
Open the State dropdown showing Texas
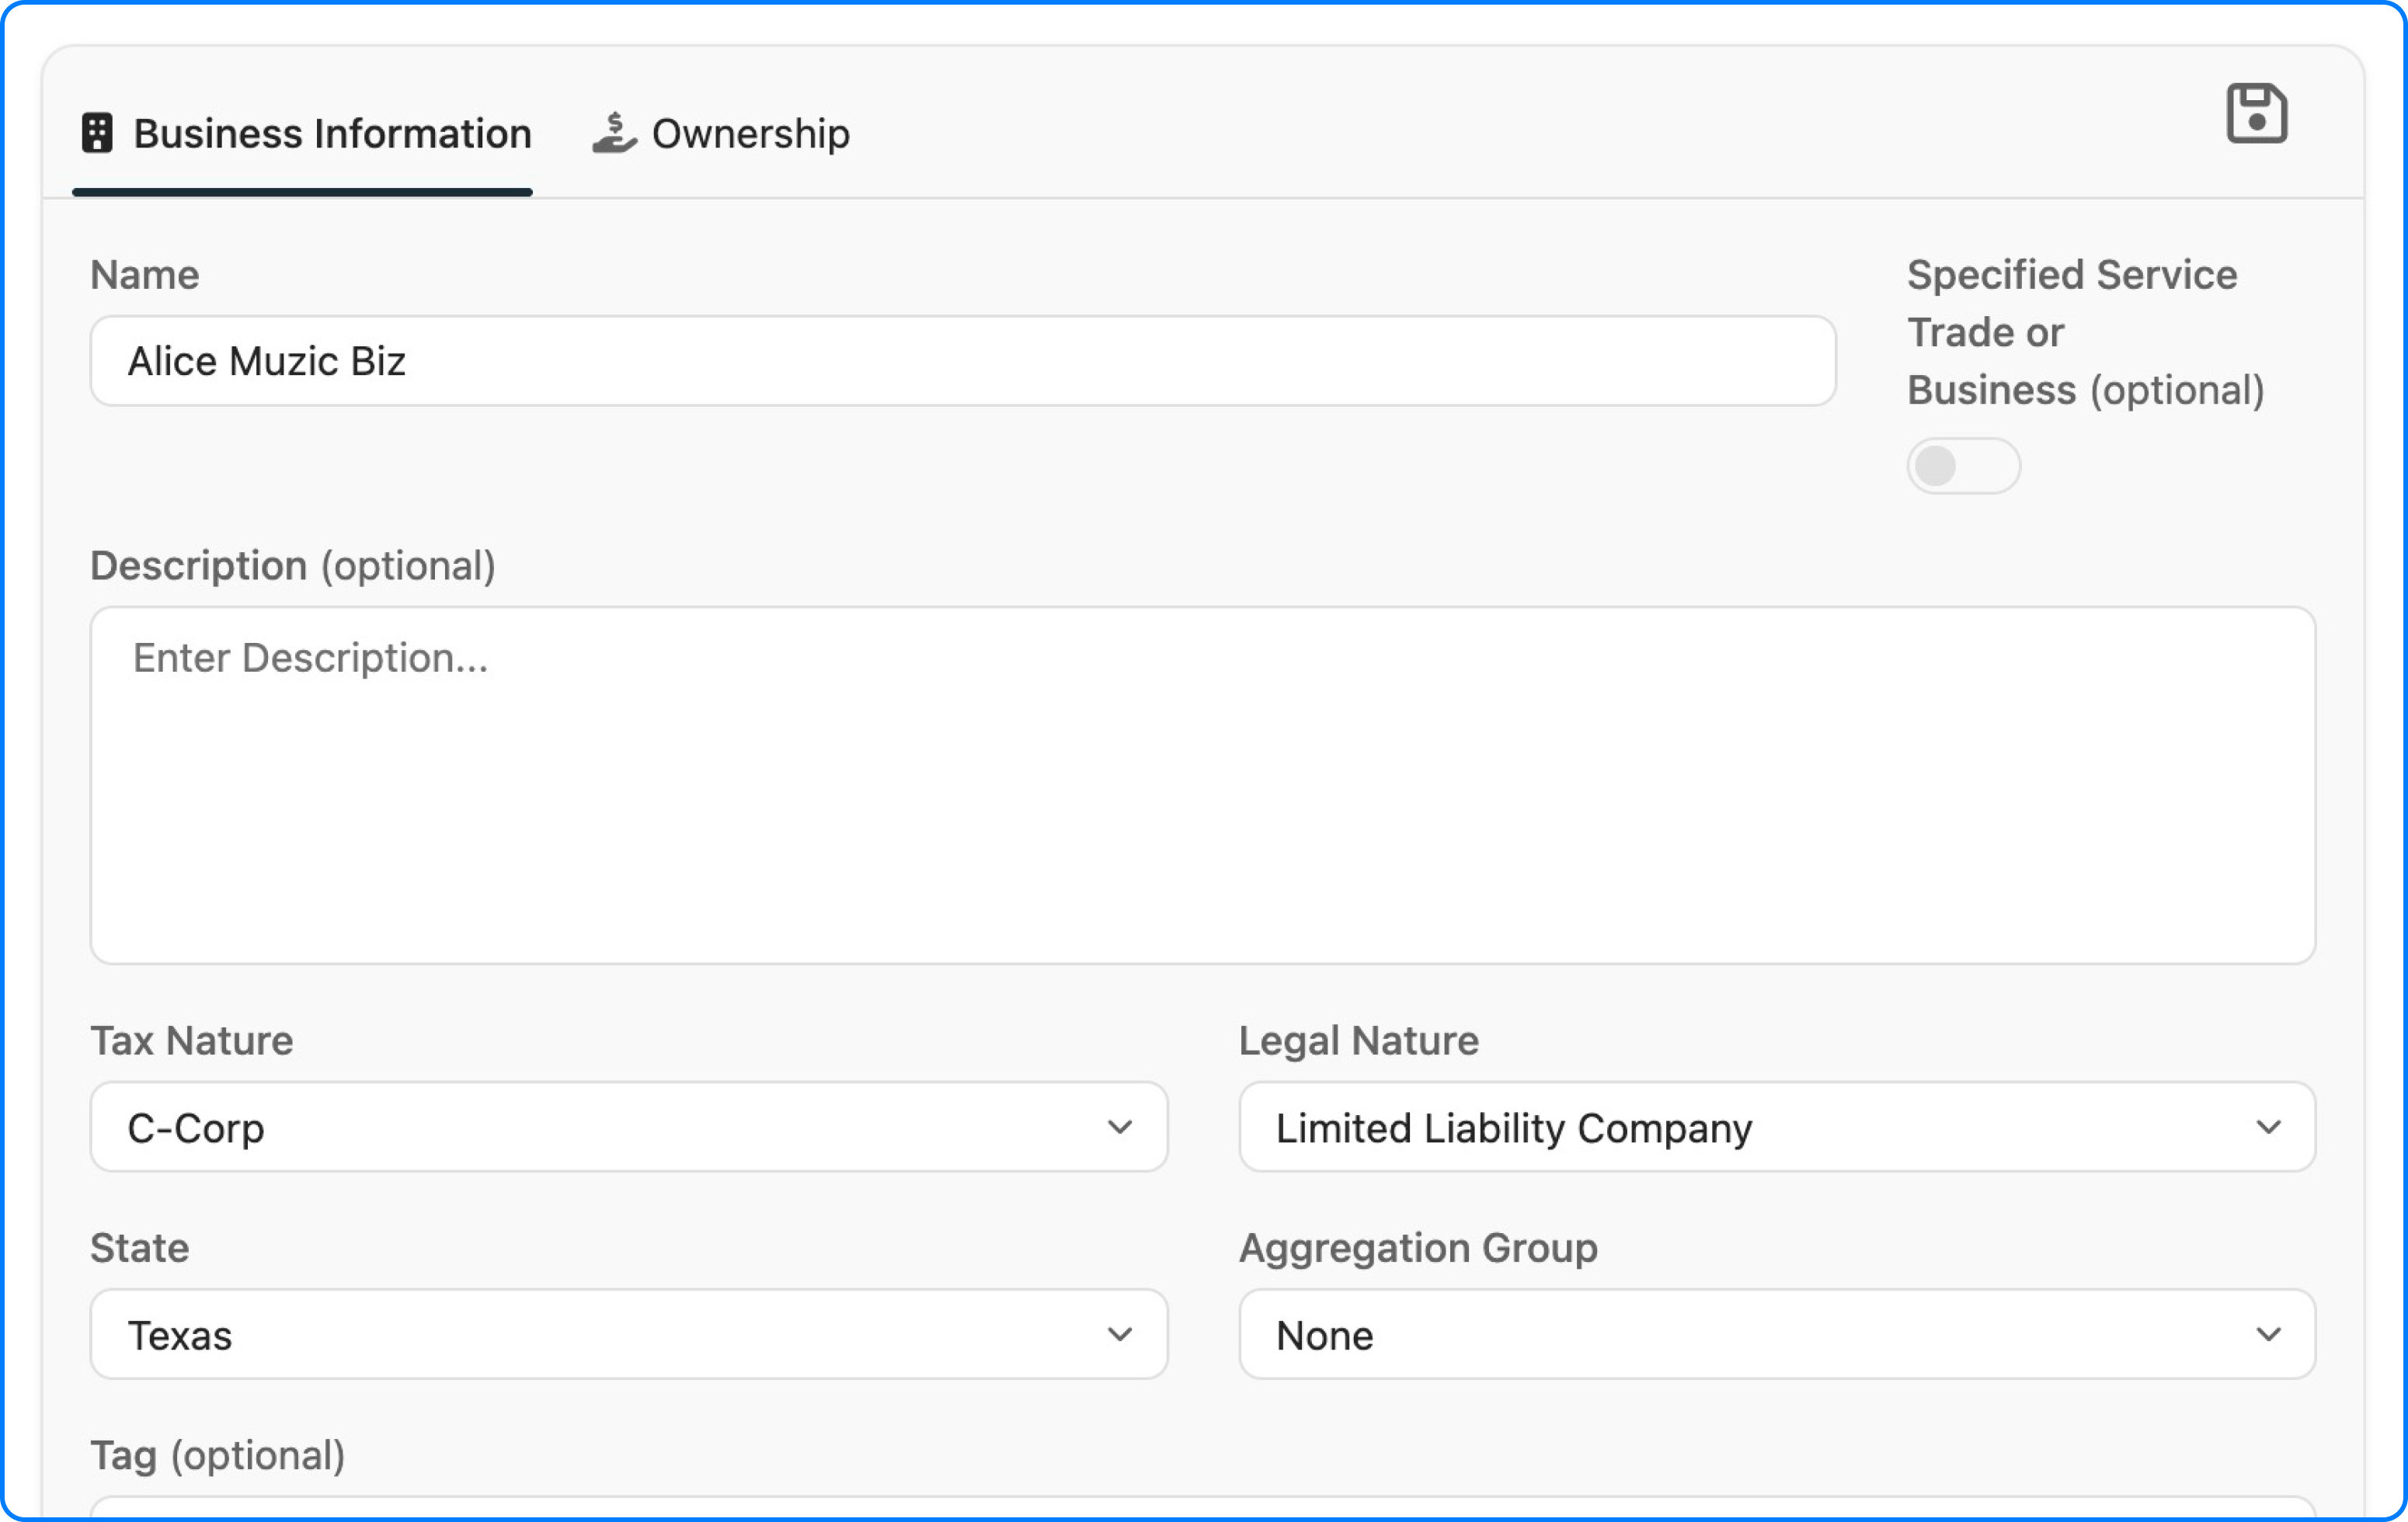pos(629,1335)
